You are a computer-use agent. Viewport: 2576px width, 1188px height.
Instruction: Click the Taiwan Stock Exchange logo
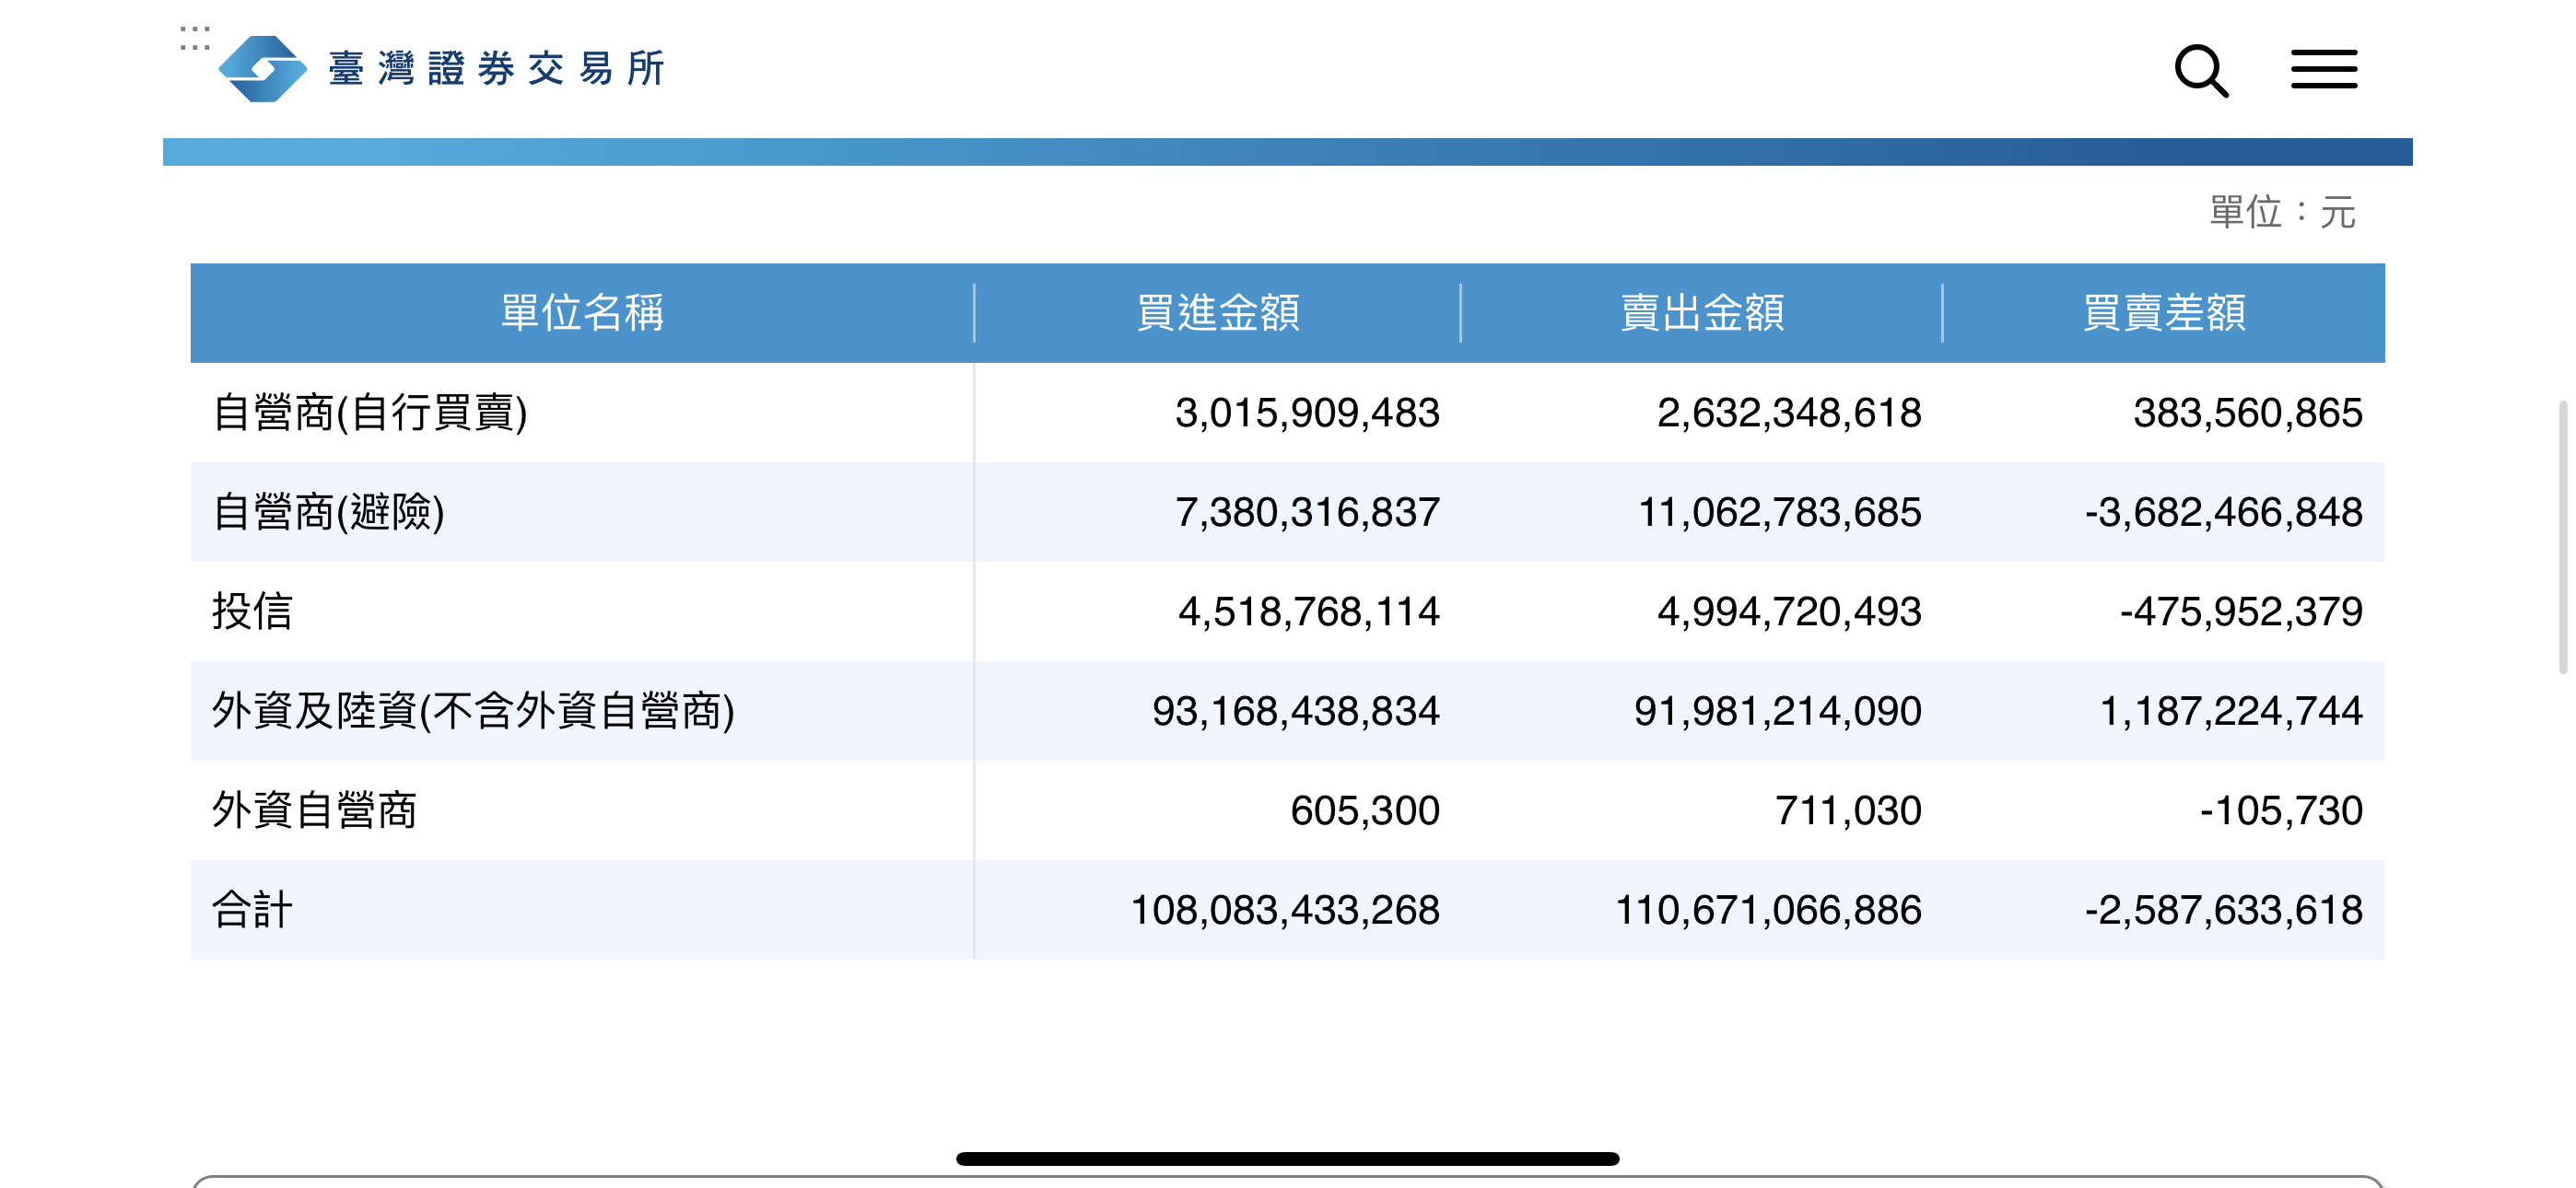point(263,69)
